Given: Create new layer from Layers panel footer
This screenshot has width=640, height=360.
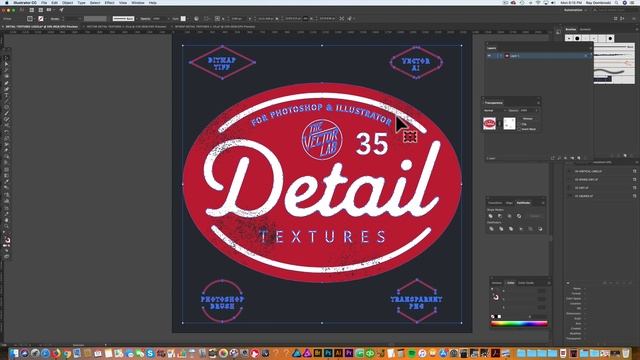Looking at the screenshot, I should point(579,158).
